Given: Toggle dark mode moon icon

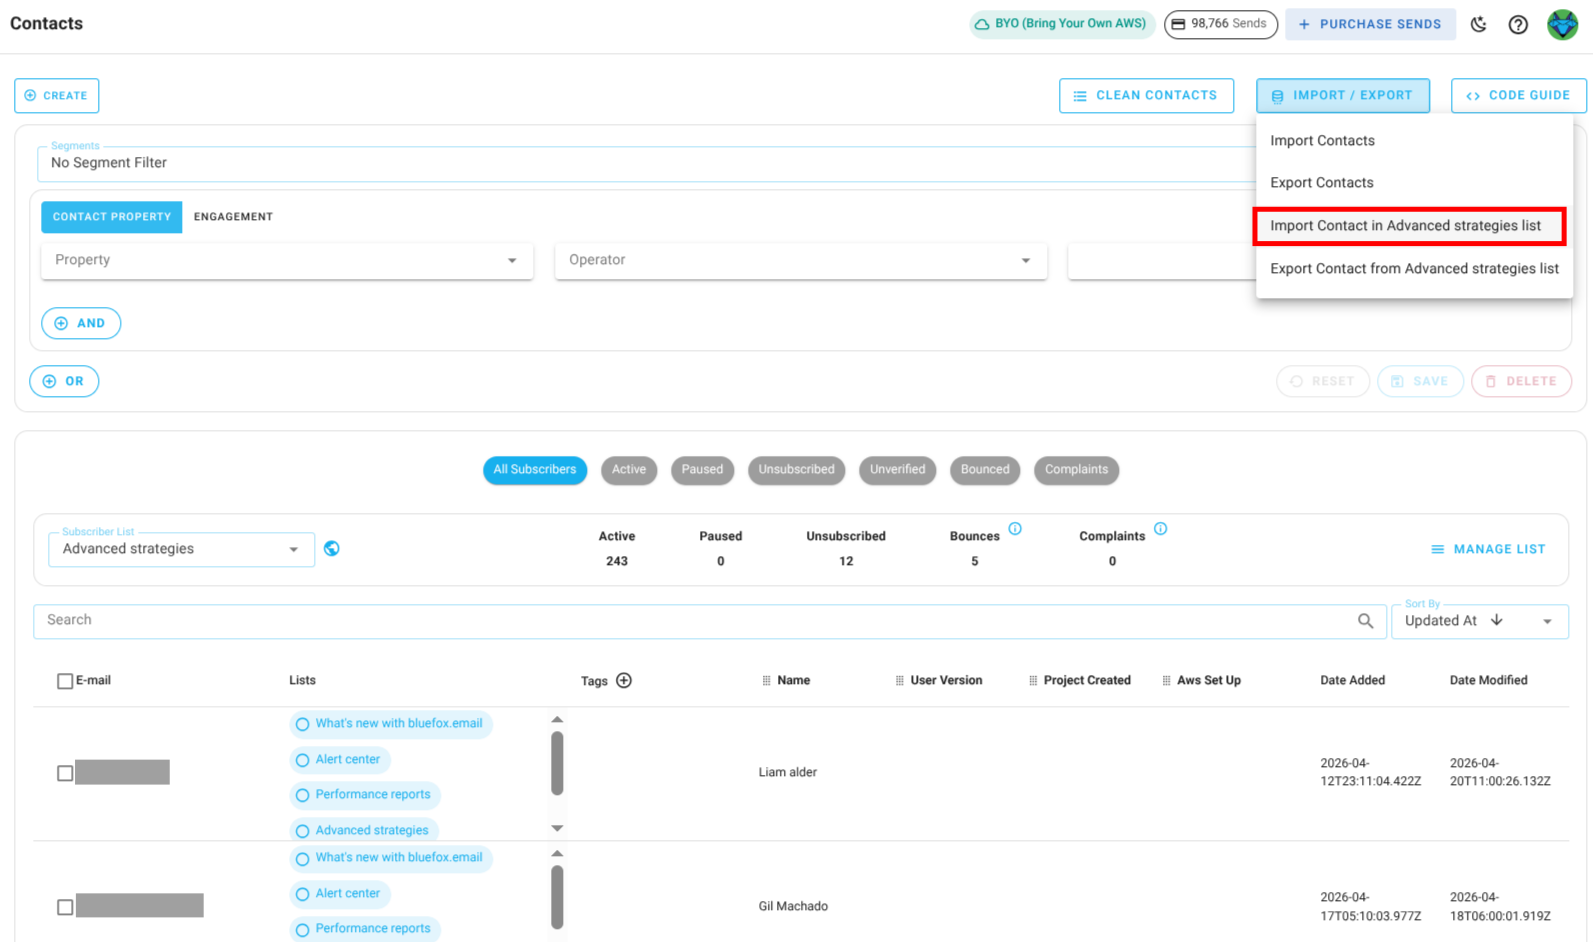Looking at the screenshot, I should click(1478, 24).
